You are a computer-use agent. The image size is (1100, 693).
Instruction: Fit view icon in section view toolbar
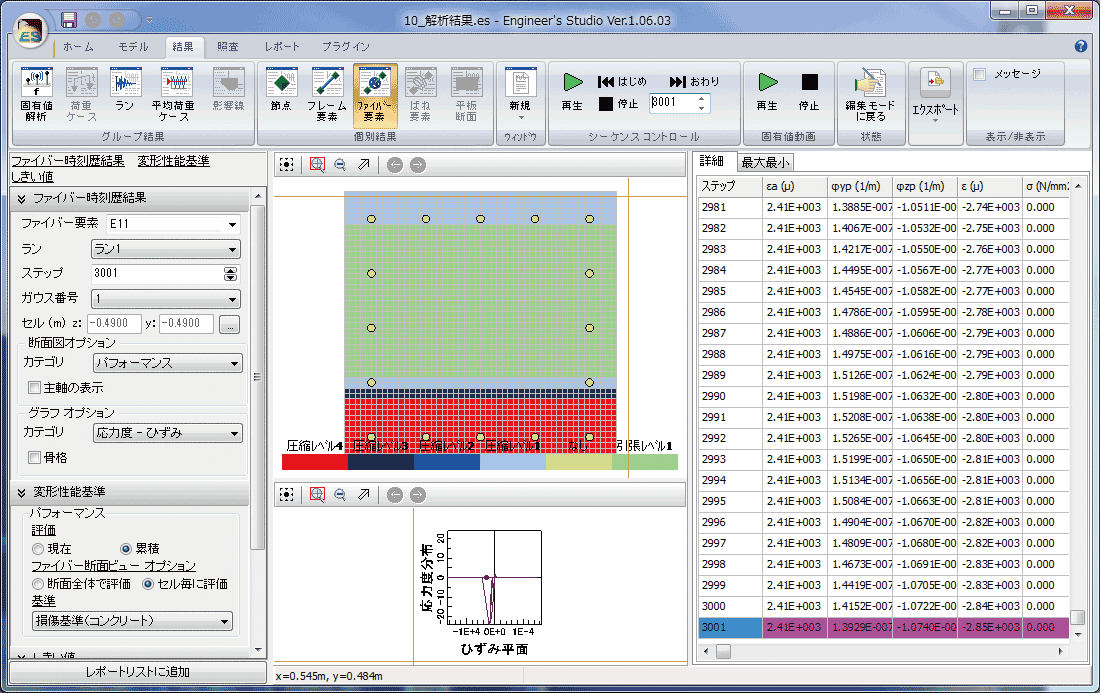[286, 165]
